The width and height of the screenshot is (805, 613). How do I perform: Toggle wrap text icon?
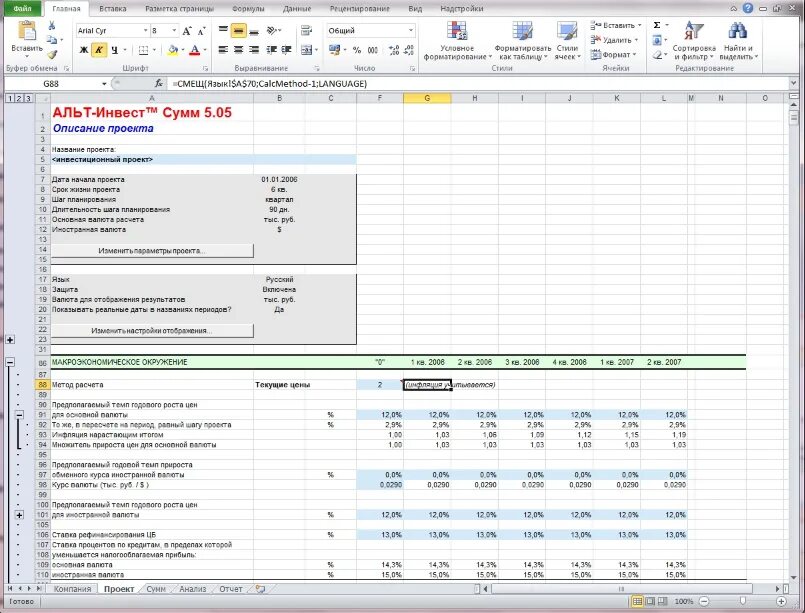coord(306,30)
